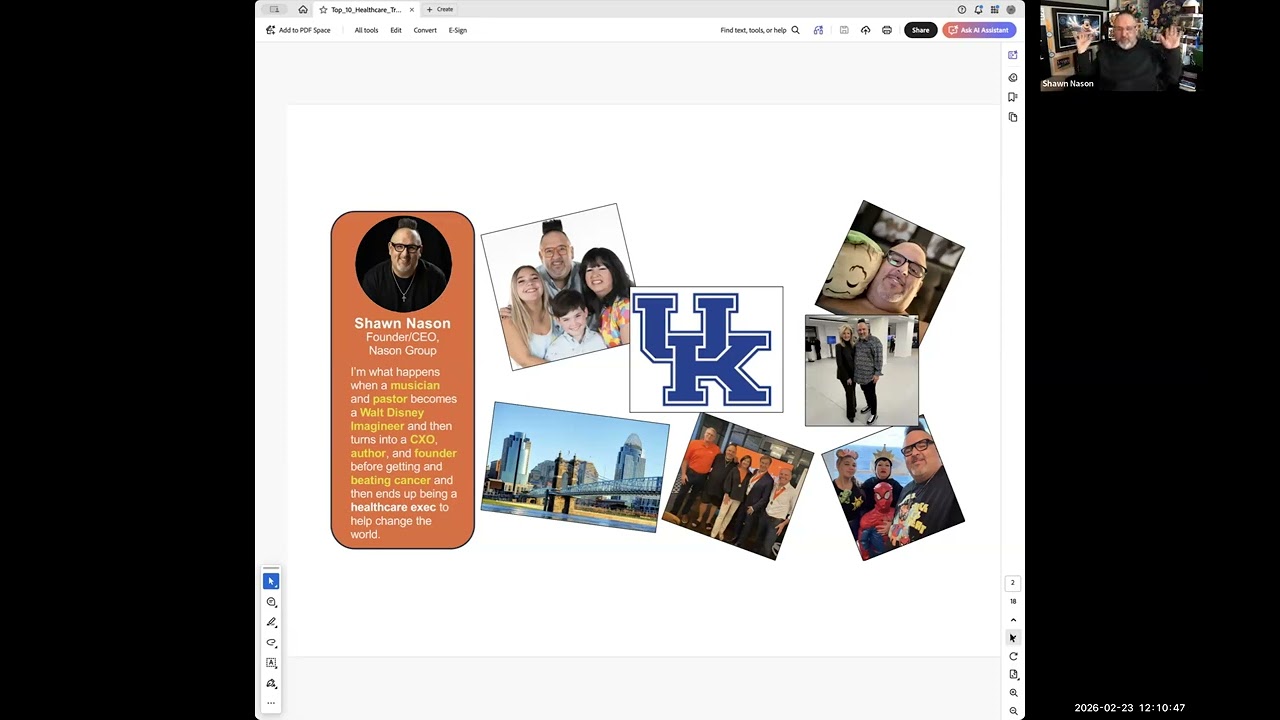Screen dimensions: 1280x720
Task: Open the AI assistant panel in right rail
Action: point(1013,55)
